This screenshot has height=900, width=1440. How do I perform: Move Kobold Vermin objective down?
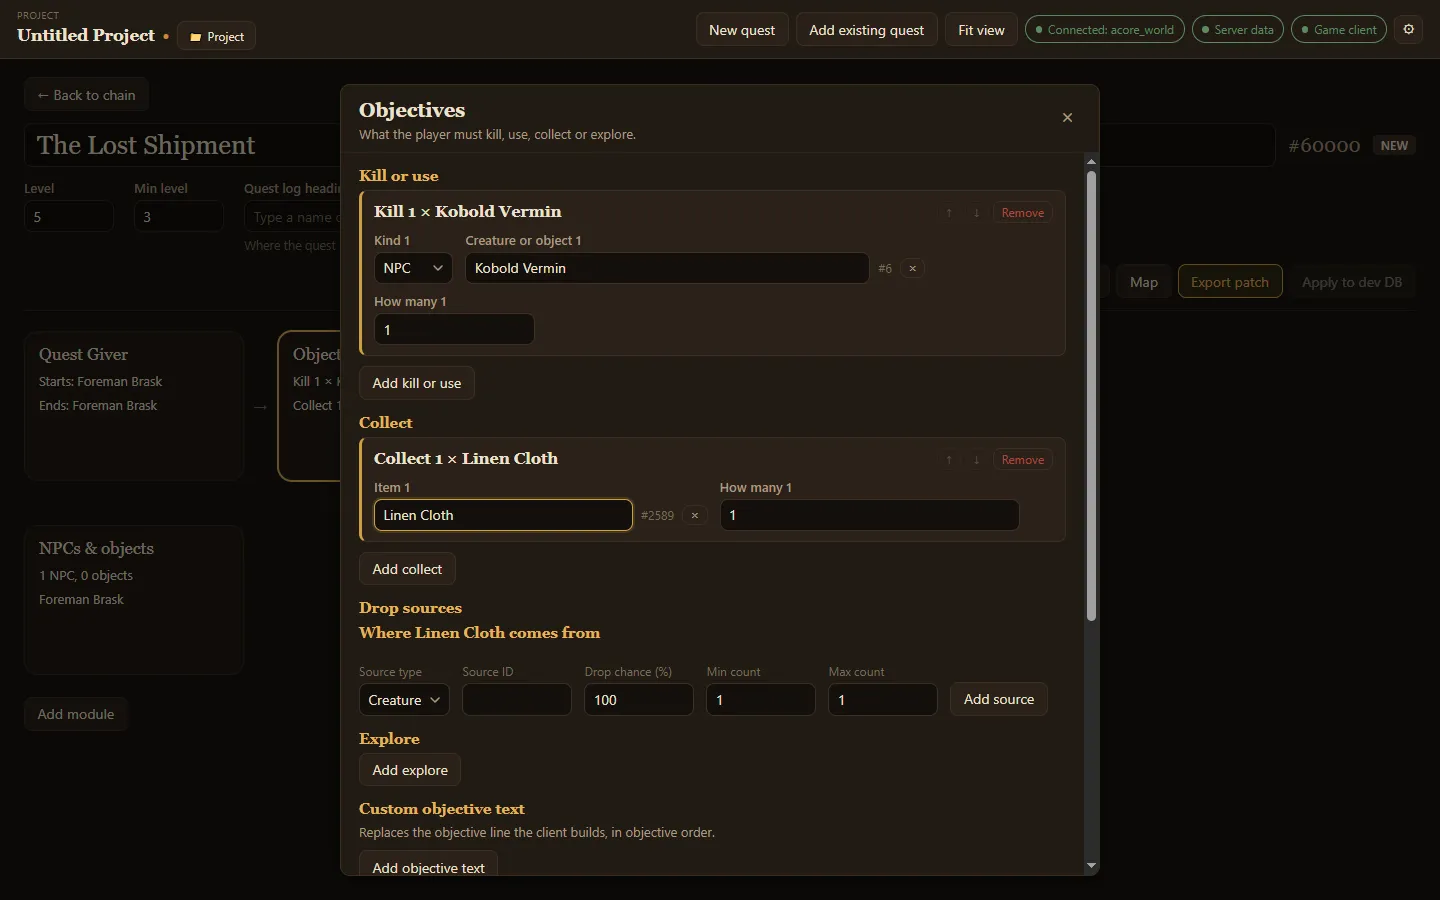click(x=976, y=213)
